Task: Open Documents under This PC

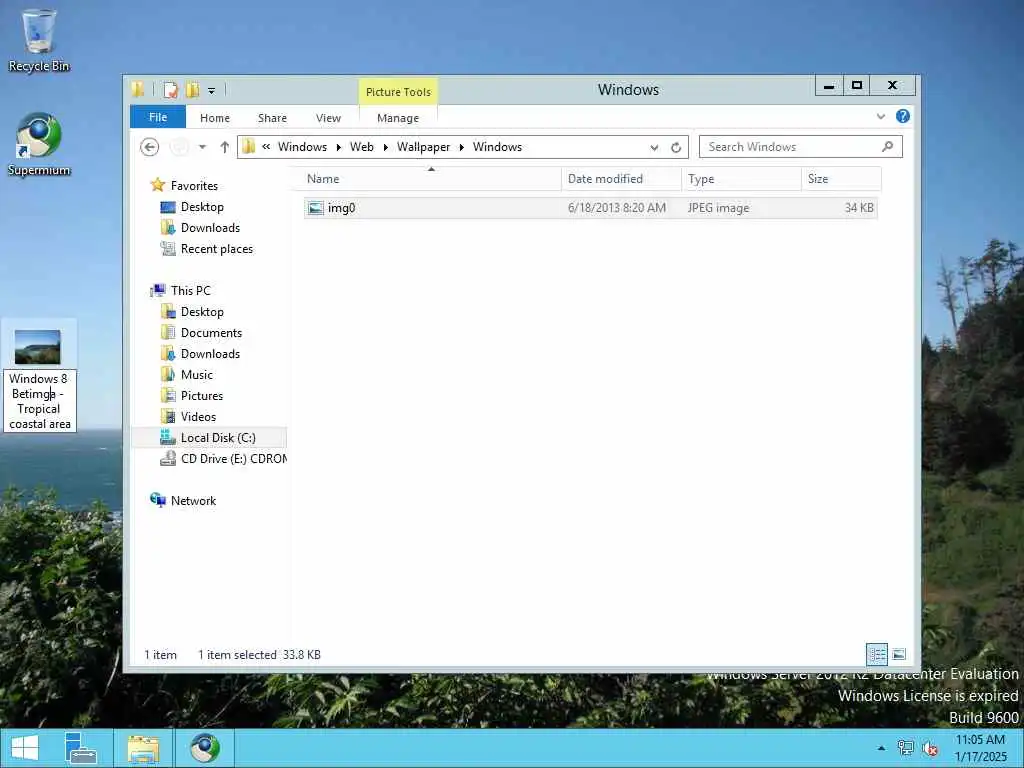Action: (x=211, y=333)
